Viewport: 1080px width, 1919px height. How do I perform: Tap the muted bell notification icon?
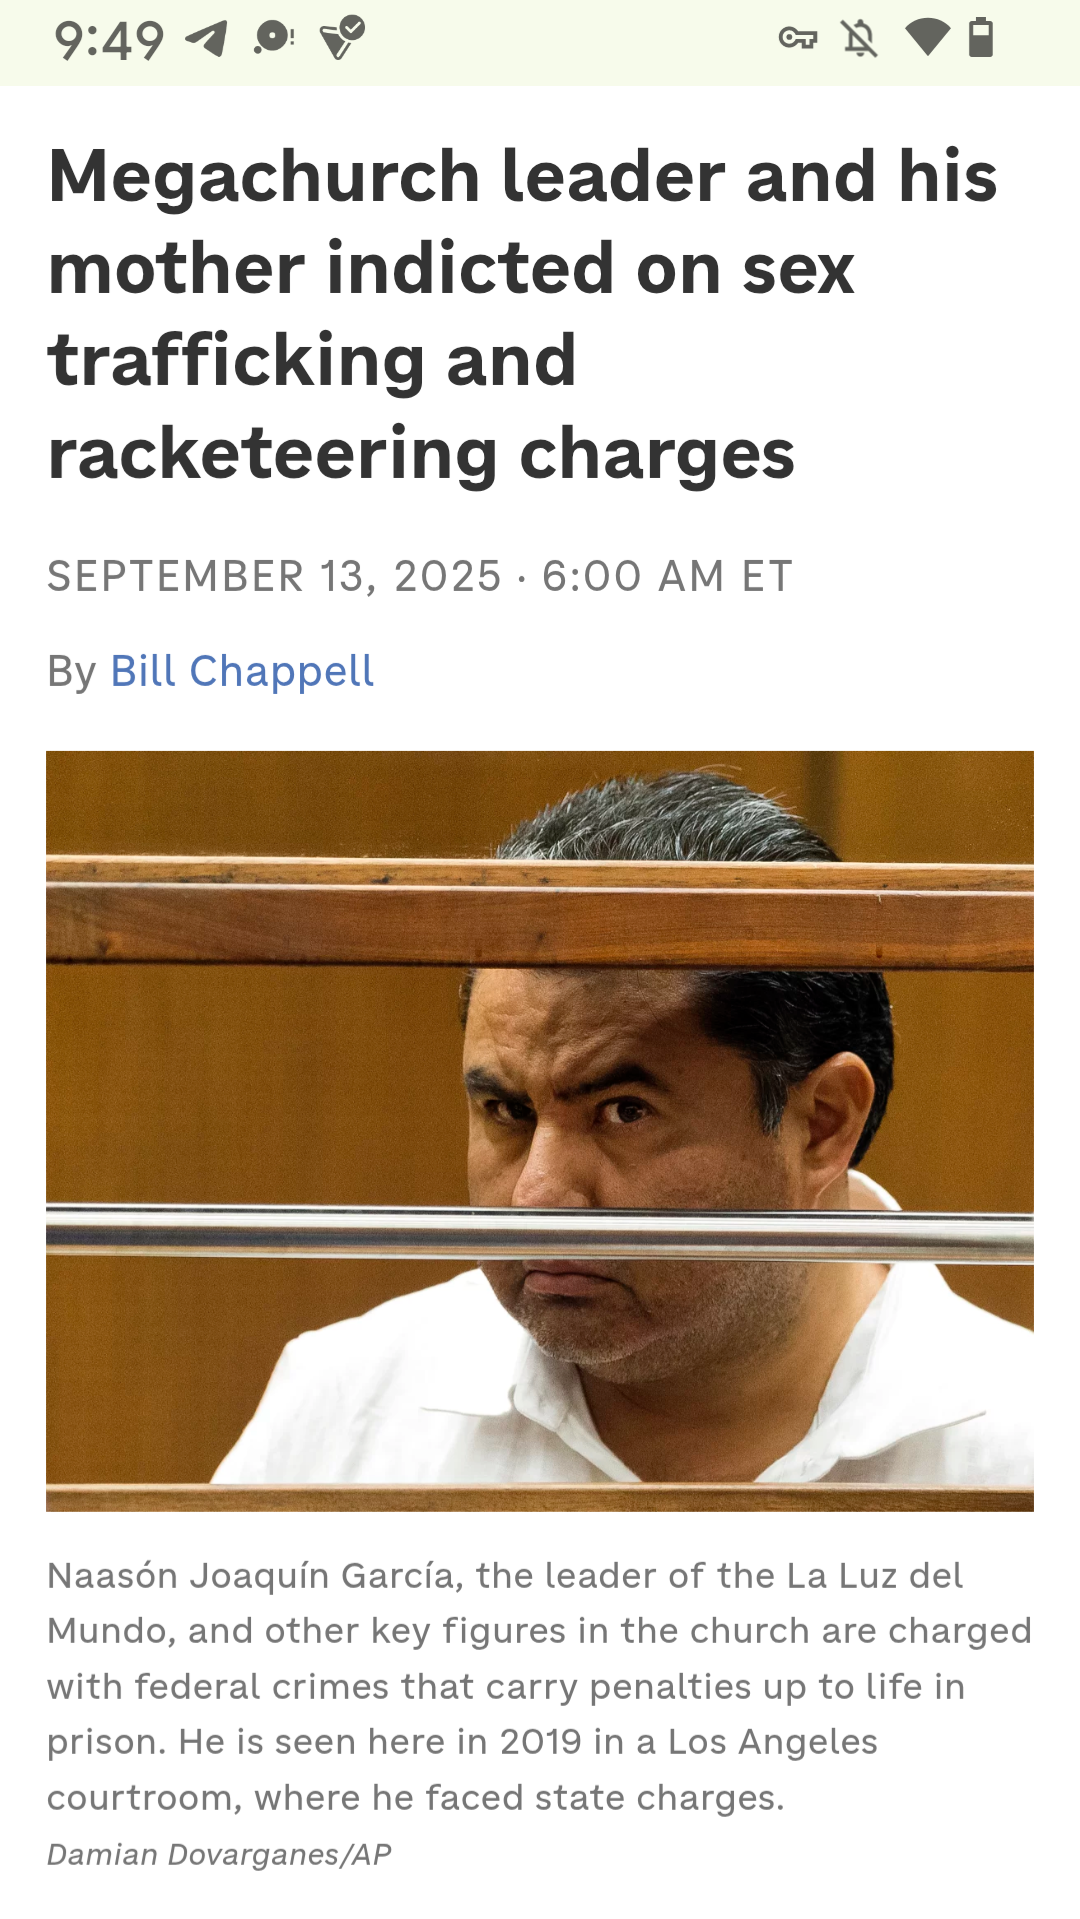(x=859, y=39)
